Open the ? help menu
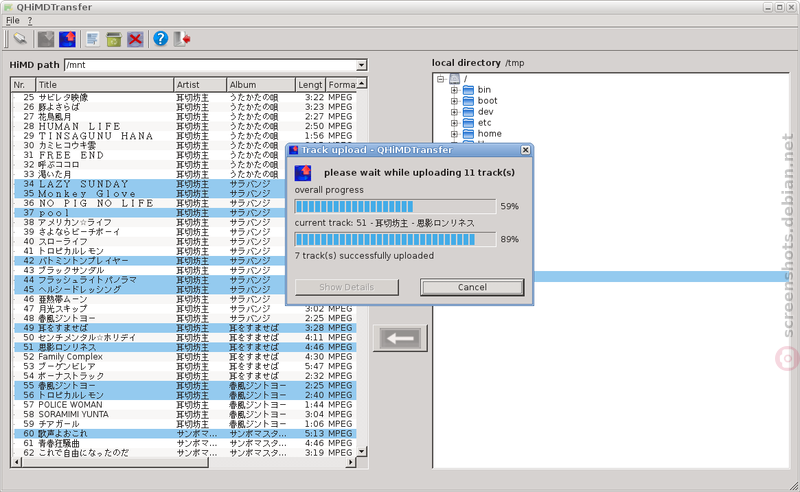 click(x=30, y=20)
